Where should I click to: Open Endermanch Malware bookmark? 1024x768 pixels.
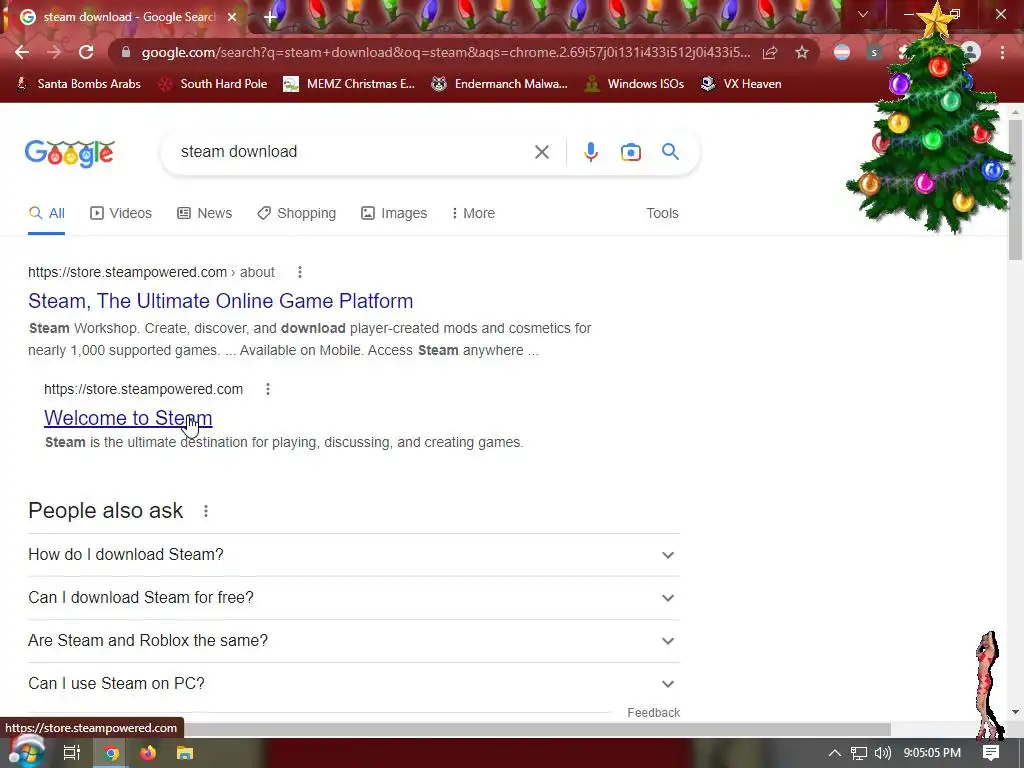500,84
